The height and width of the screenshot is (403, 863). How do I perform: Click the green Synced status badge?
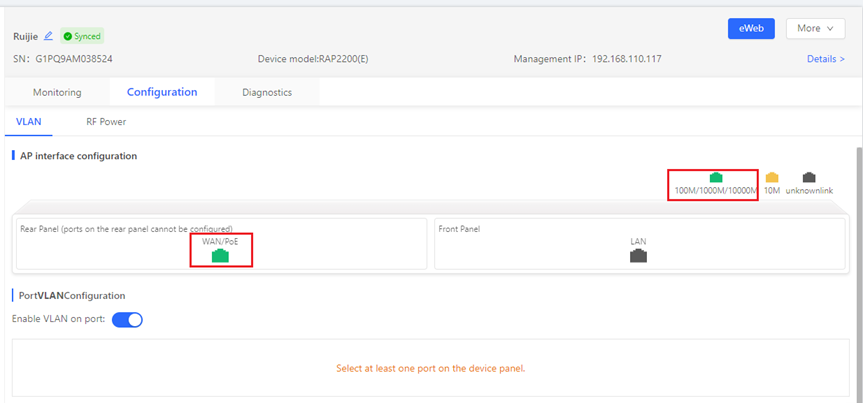coord(82,36)
